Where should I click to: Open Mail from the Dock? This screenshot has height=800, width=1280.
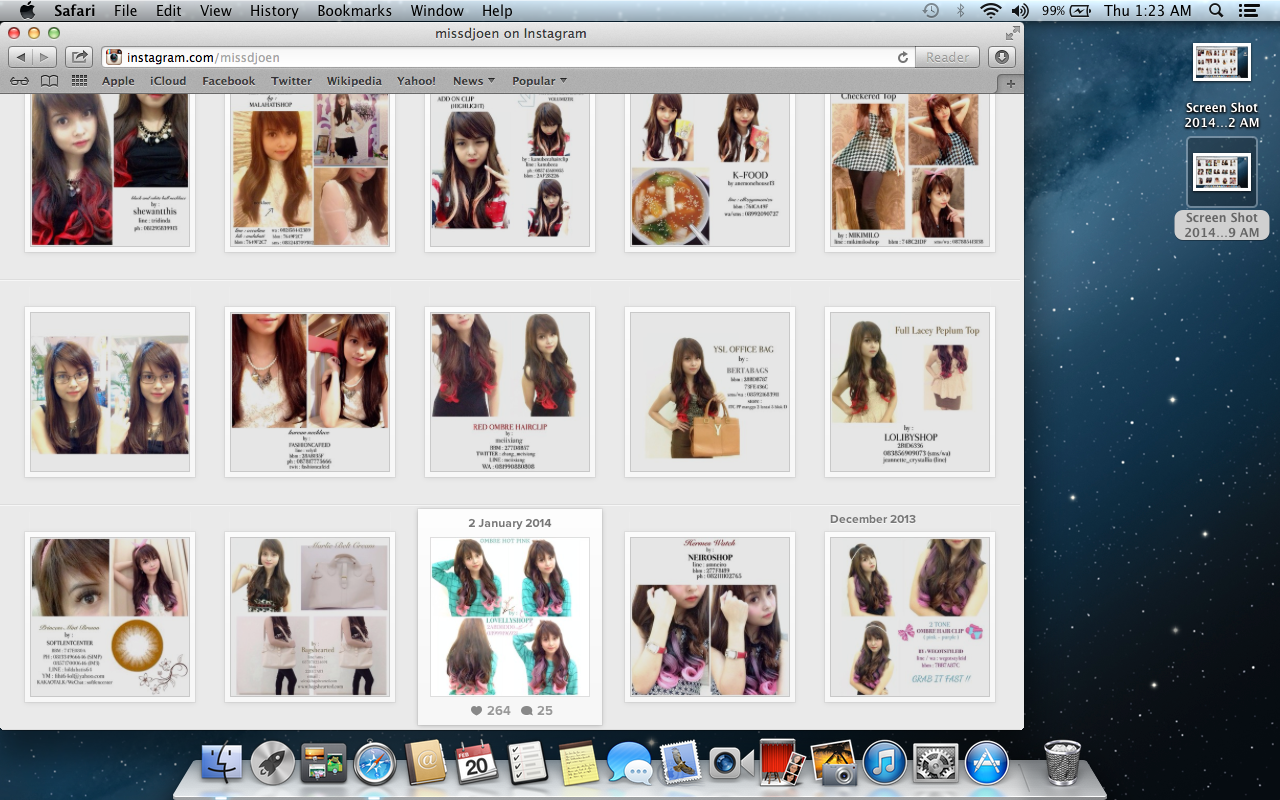[680, 763]
